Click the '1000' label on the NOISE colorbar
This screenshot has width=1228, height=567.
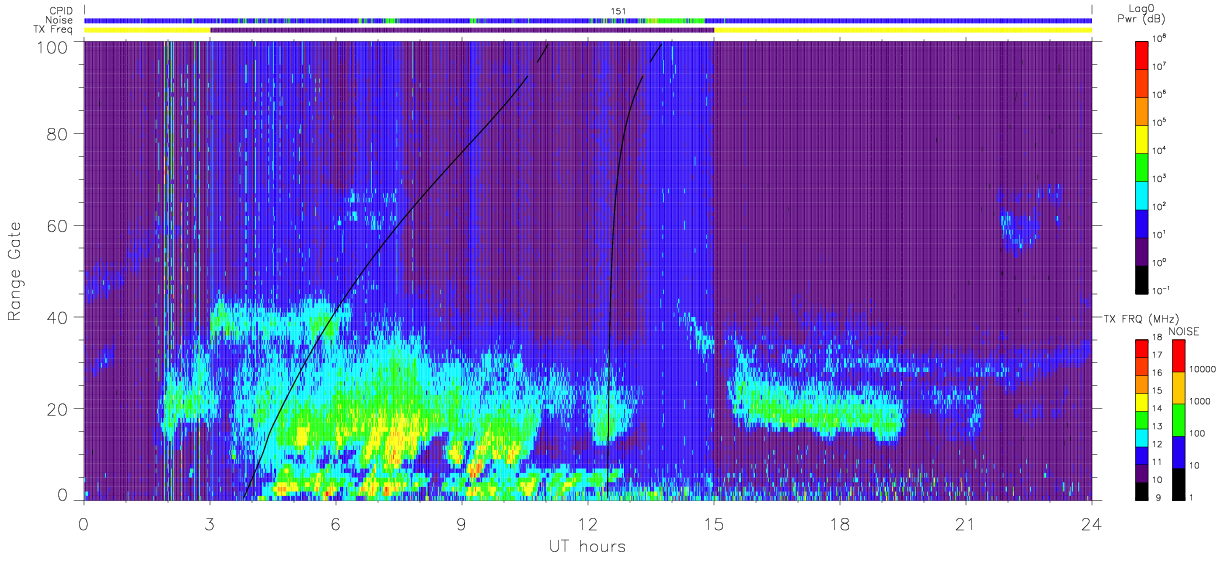click(1201, 402)
